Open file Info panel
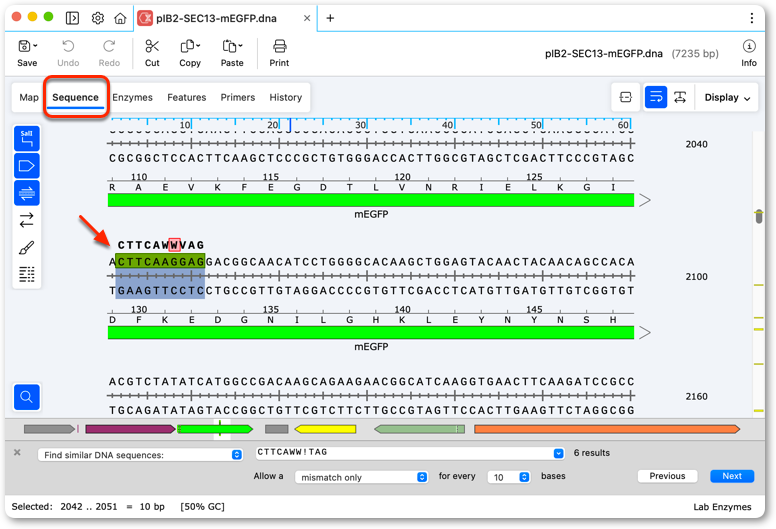776x529 pixels. 748,53
